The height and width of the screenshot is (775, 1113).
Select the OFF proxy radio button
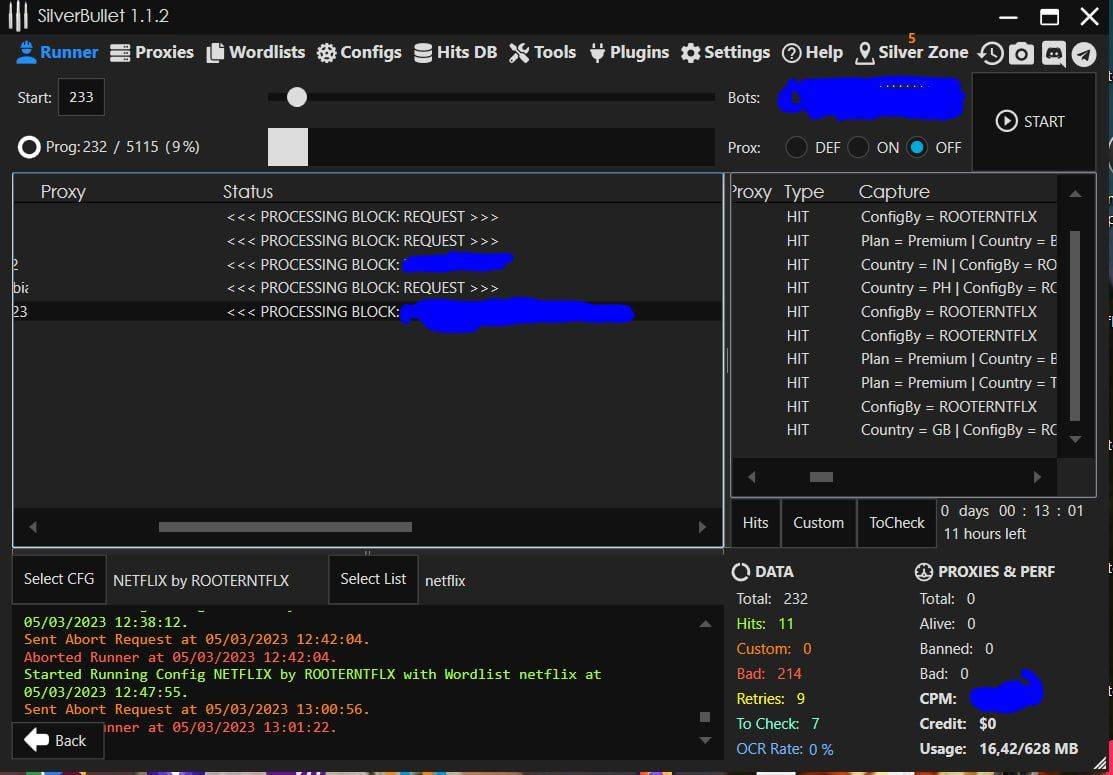click(917, 147)
